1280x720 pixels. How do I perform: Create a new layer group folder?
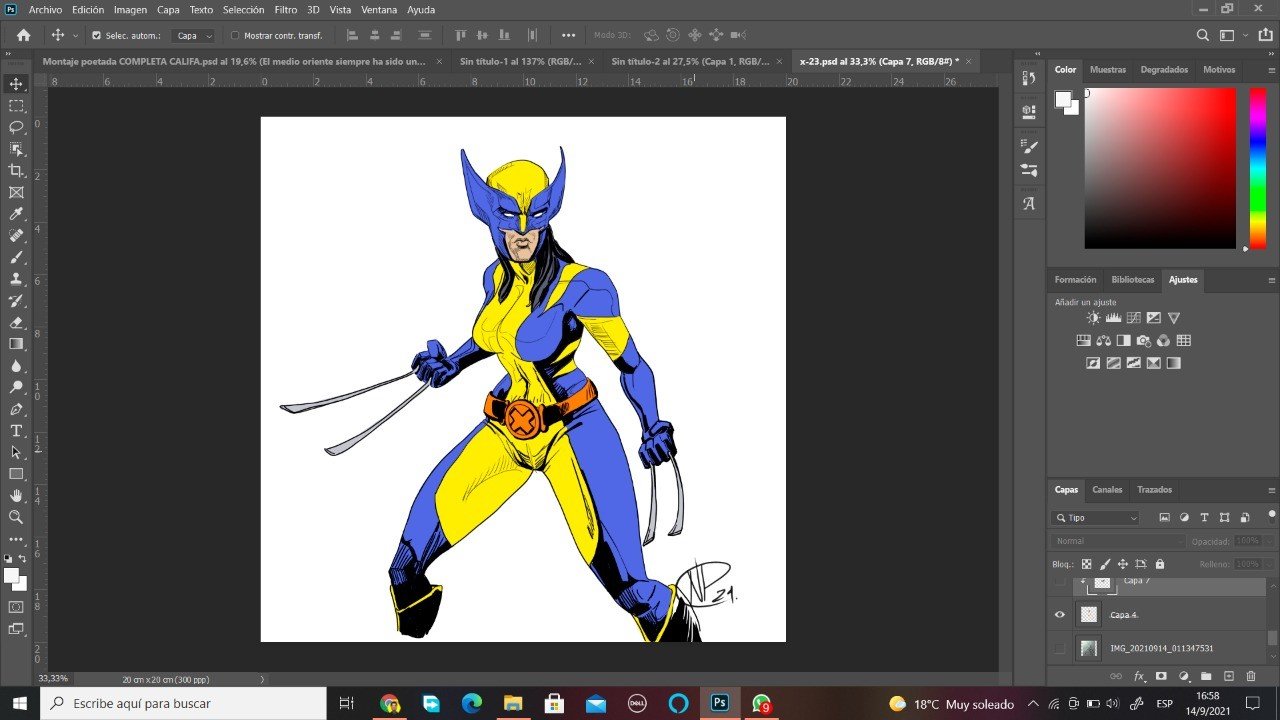coord(1206,677)
